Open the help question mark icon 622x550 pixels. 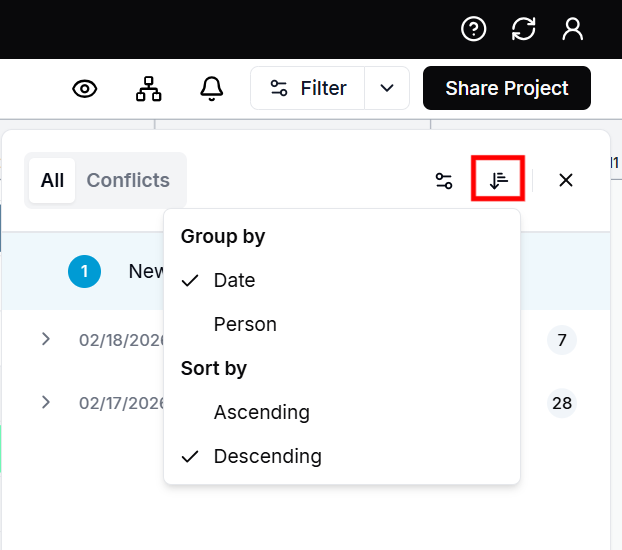pyautogui.click(x=473, y=29)
